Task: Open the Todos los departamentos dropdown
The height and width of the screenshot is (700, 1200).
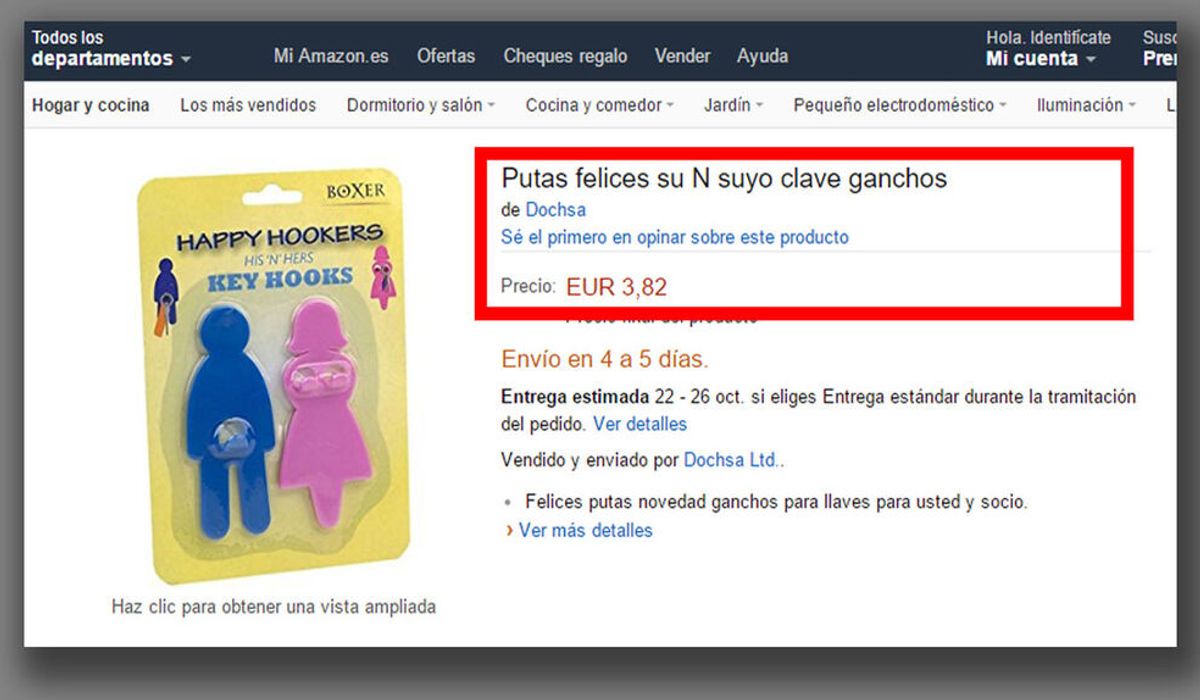Action: click(110, 48)
